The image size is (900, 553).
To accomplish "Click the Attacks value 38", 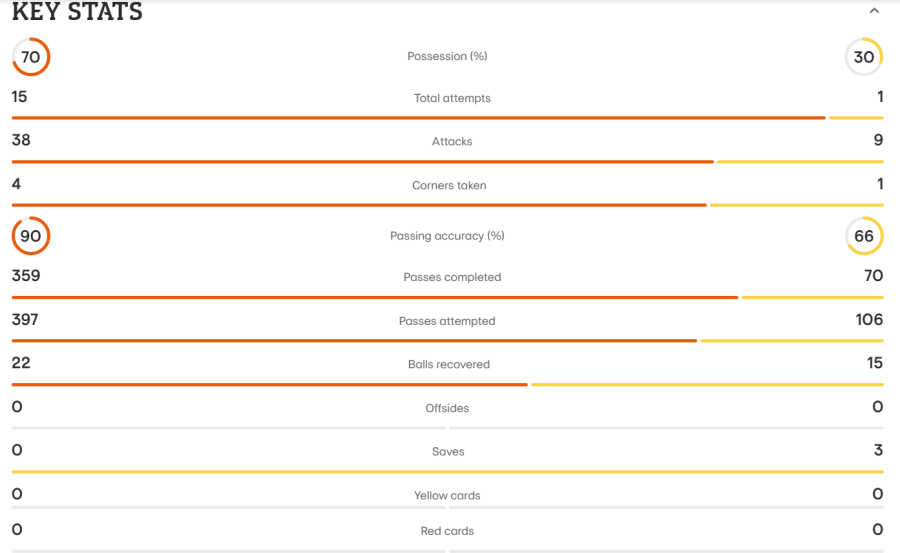I will coord(21,140).
